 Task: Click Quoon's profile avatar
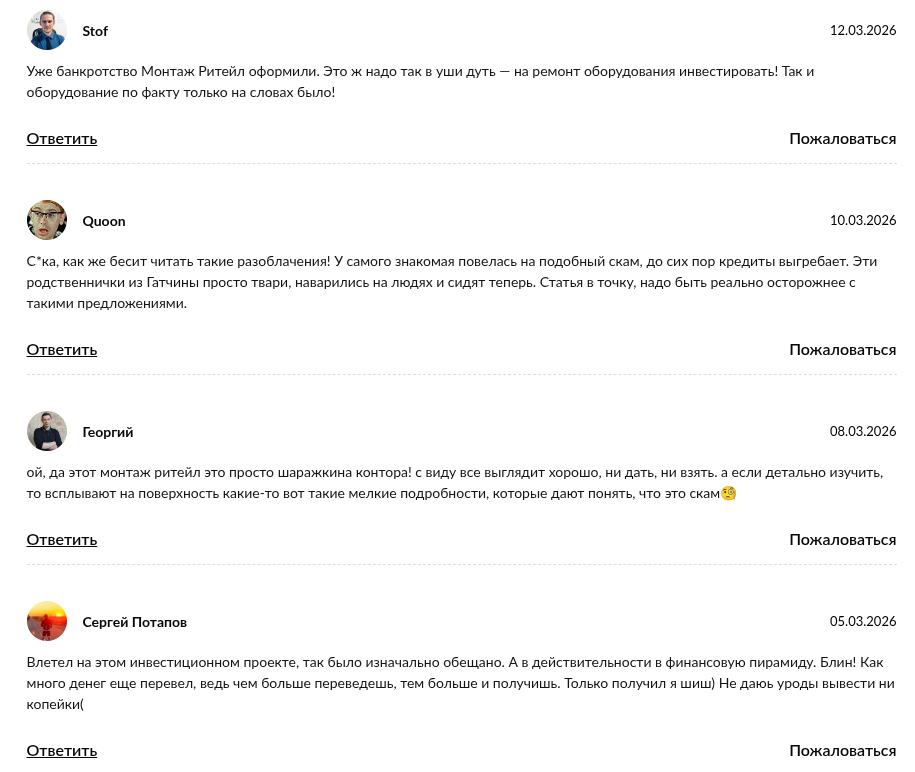47,220
